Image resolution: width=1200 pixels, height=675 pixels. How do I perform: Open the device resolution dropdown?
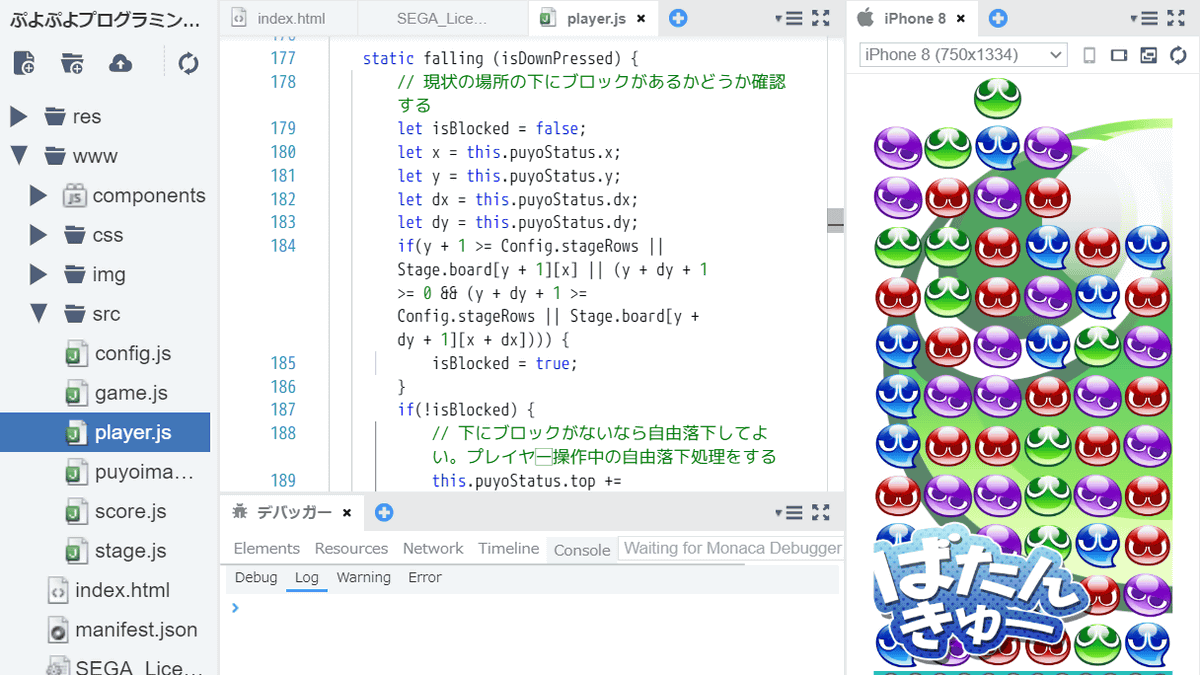coord(961,54)
